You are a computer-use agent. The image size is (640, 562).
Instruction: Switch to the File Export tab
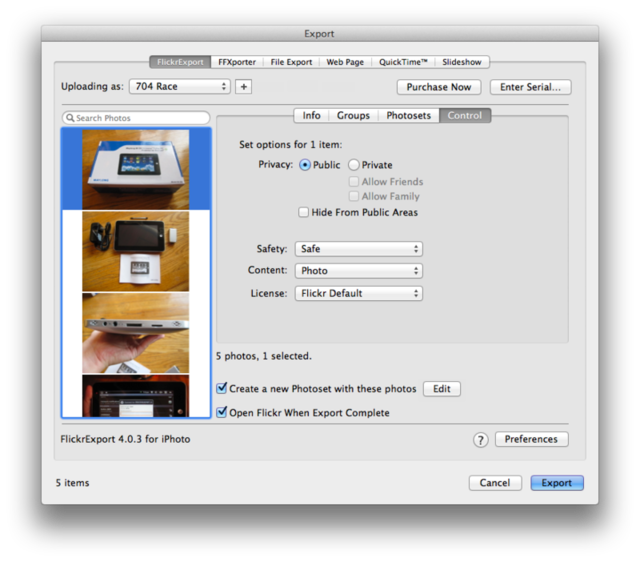click(x=291, y=62)
